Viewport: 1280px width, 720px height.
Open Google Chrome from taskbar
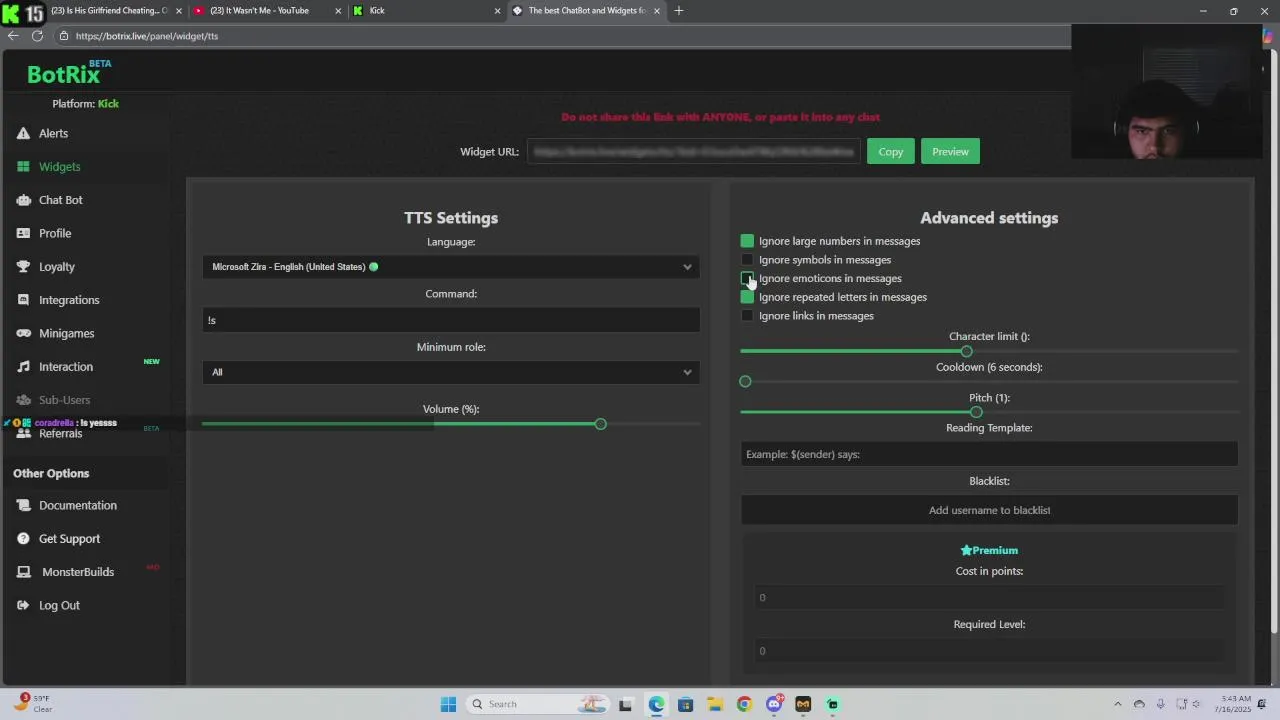click(x=744, y=704)
